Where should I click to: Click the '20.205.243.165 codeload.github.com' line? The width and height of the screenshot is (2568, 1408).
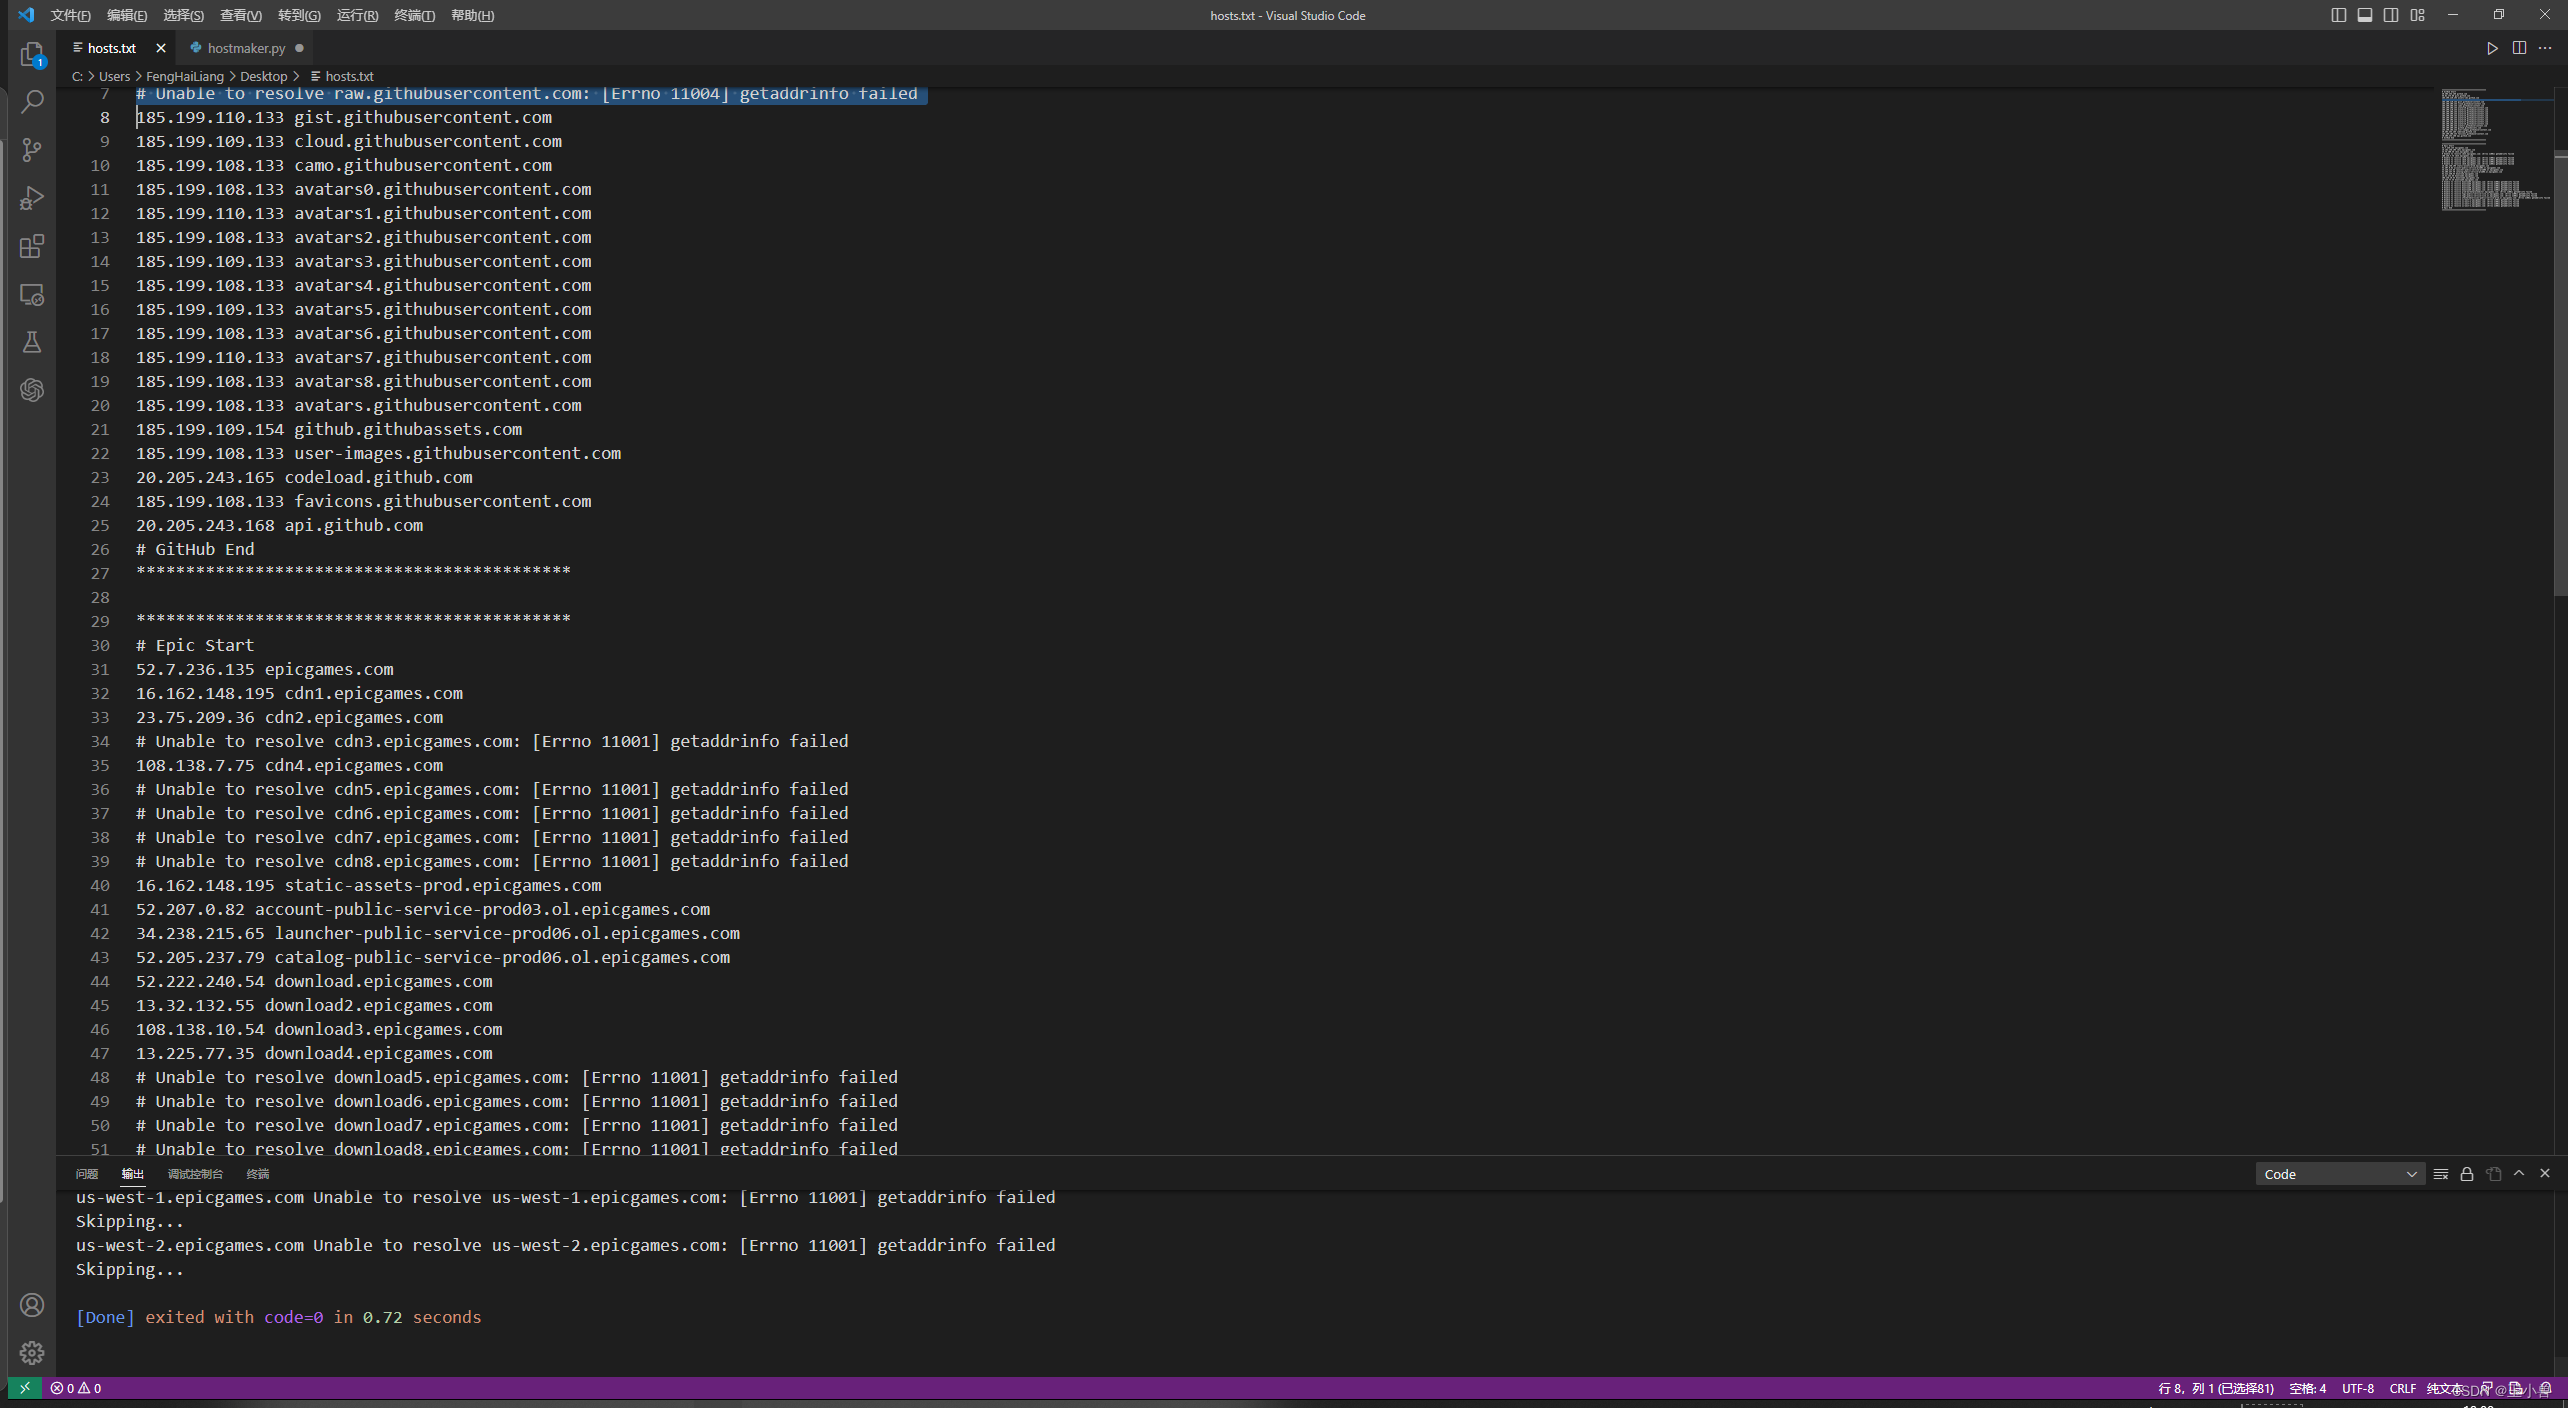click(x=304, y=477)
